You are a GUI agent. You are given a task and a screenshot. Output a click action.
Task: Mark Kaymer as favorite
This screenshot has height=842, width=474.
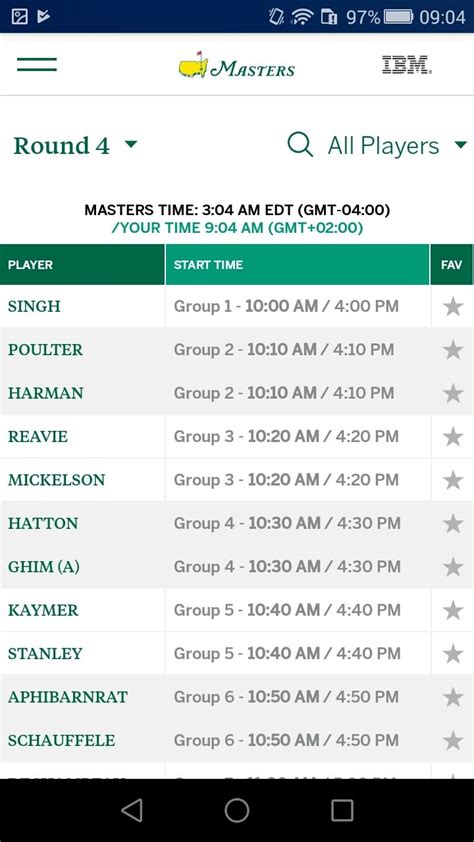click(x=453, y=610)
